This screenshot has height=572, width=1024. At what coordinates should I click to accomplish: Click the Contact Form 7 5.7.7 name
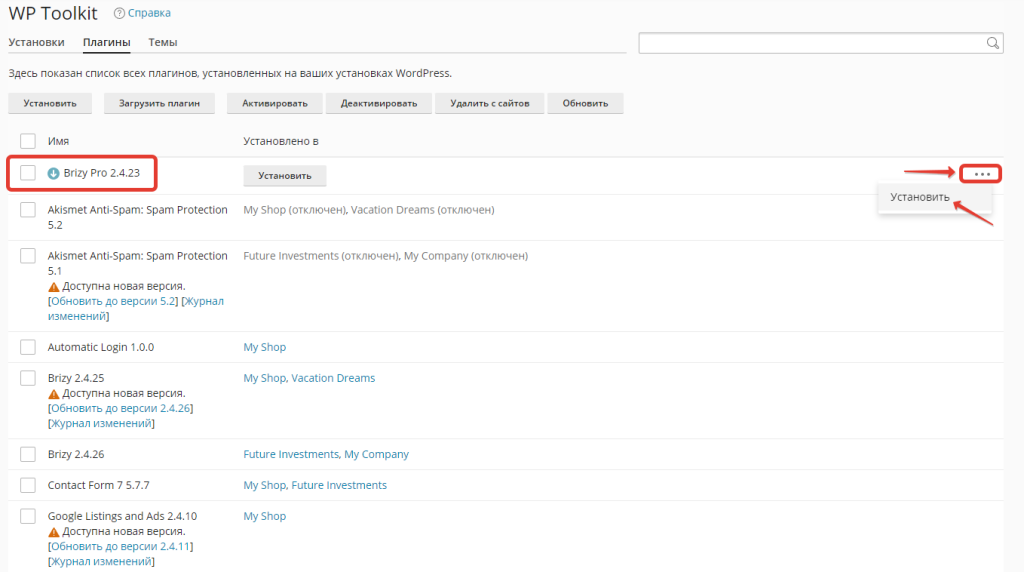pos(99,485)
